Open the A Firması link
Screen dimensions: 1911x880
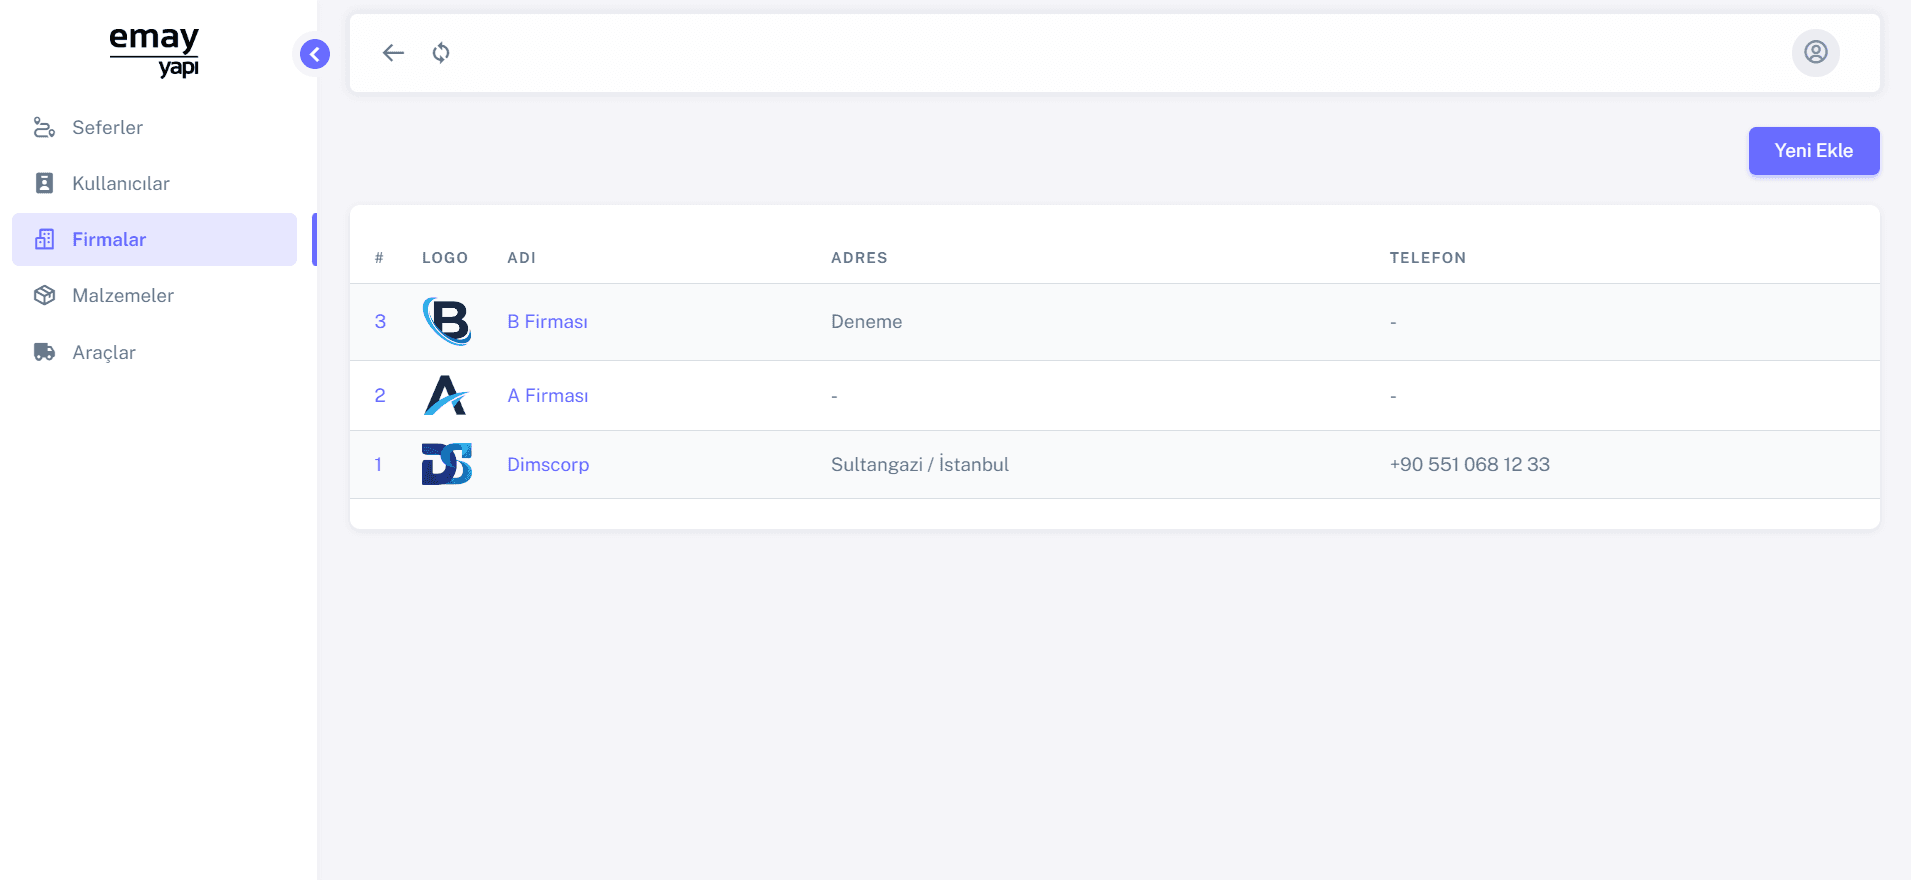(x=547, y=395)
